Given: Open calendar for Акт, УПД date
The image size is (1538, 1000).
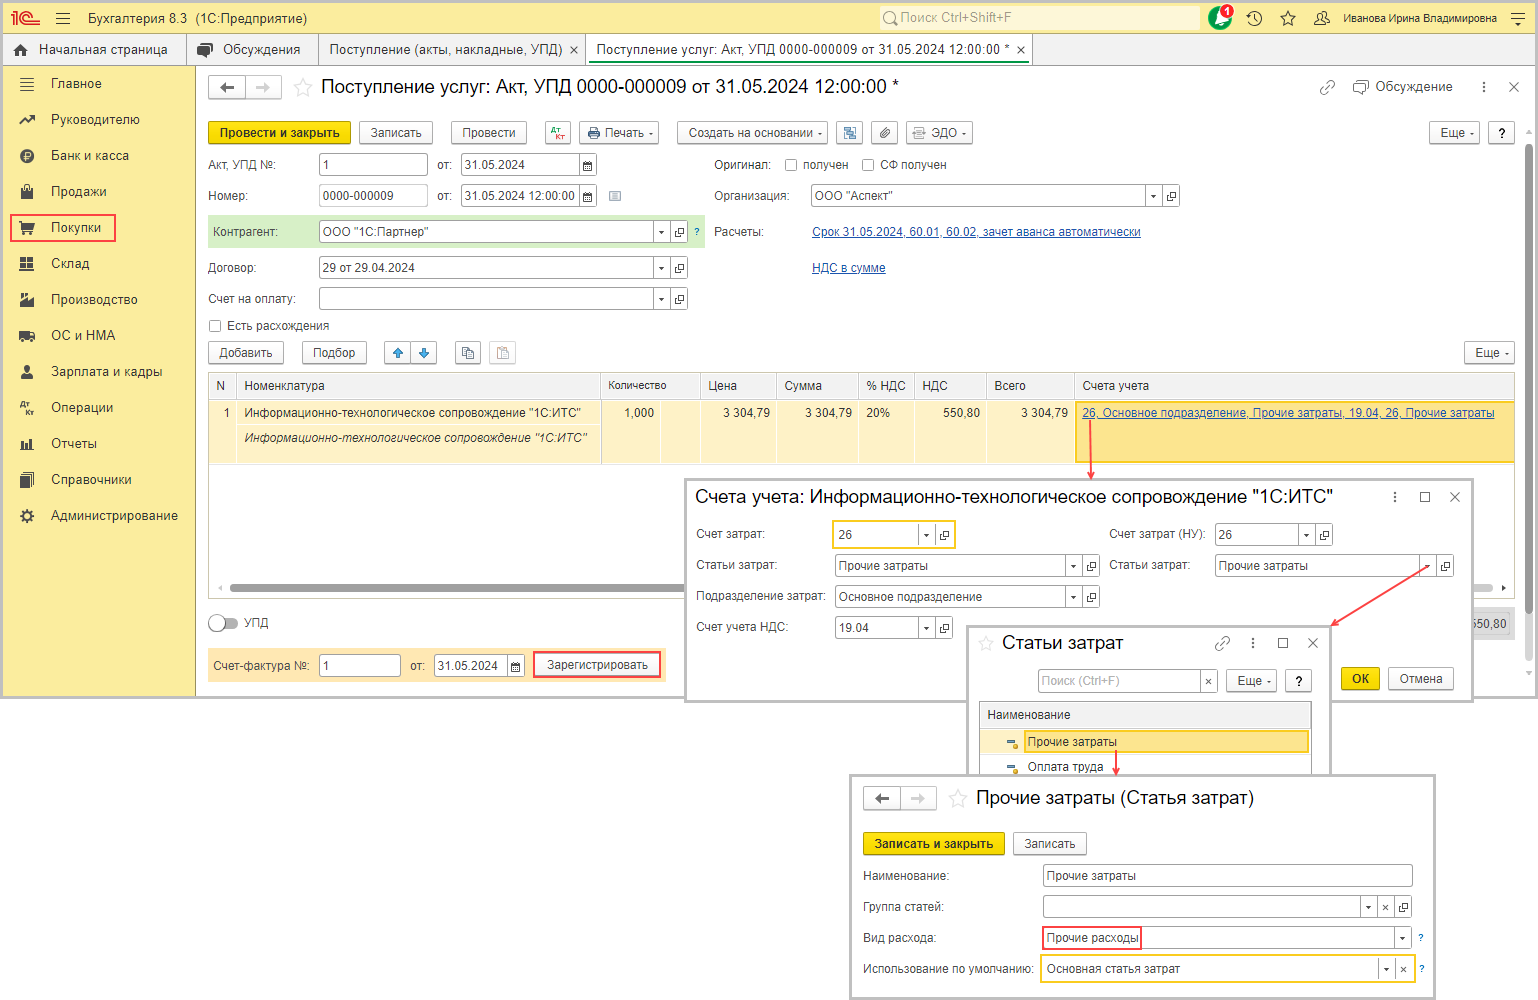Looking at the screenshot, I should coord(588,165).
